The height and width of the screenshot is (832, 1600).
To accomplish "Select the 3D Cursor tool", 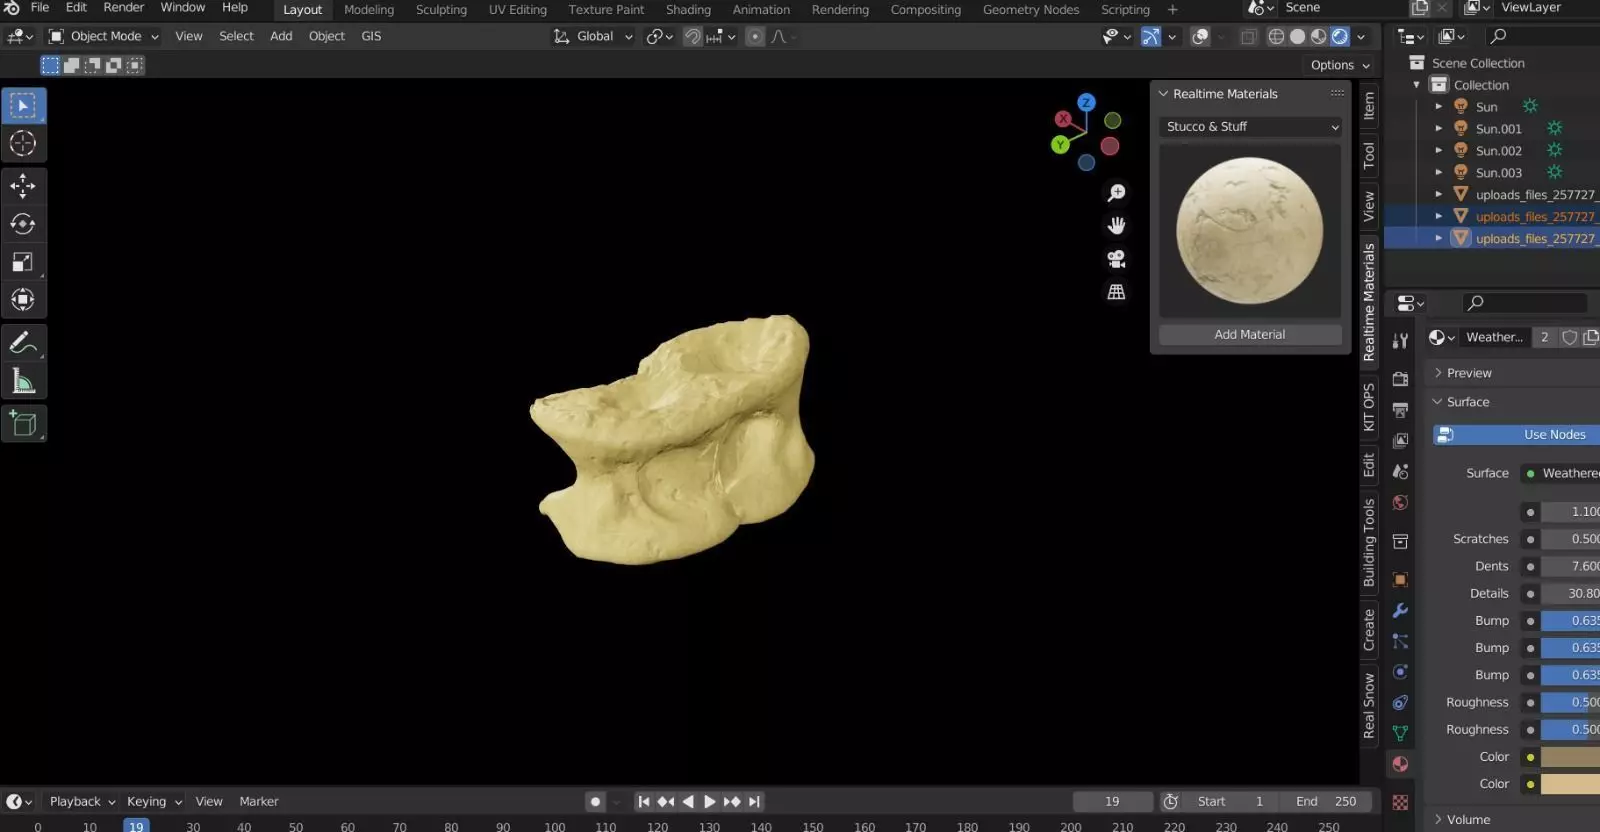I will click(x=23, y=143).
